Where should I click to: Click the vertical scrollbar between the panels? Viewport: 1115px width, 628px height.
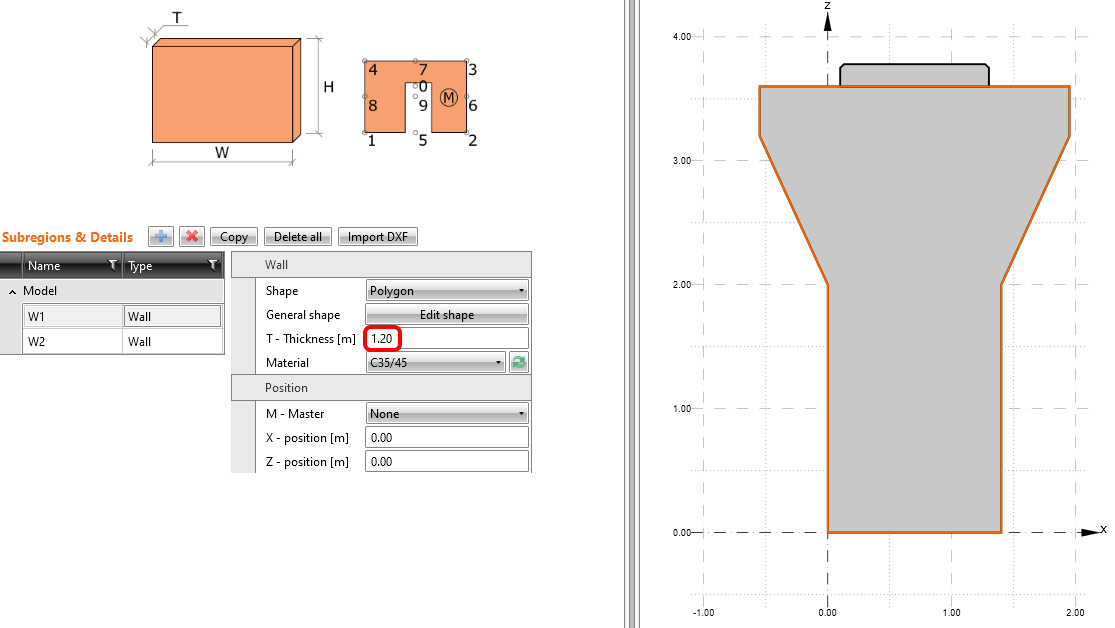tap(632, 314)
